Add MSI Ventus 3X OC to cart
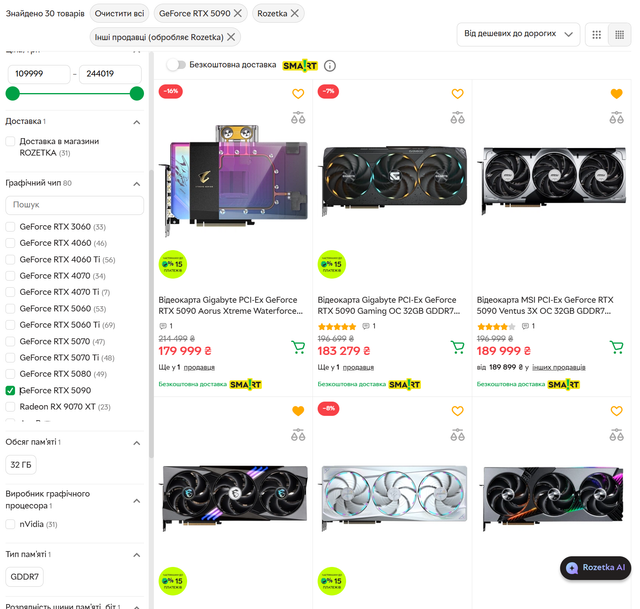 coord(616,347)
